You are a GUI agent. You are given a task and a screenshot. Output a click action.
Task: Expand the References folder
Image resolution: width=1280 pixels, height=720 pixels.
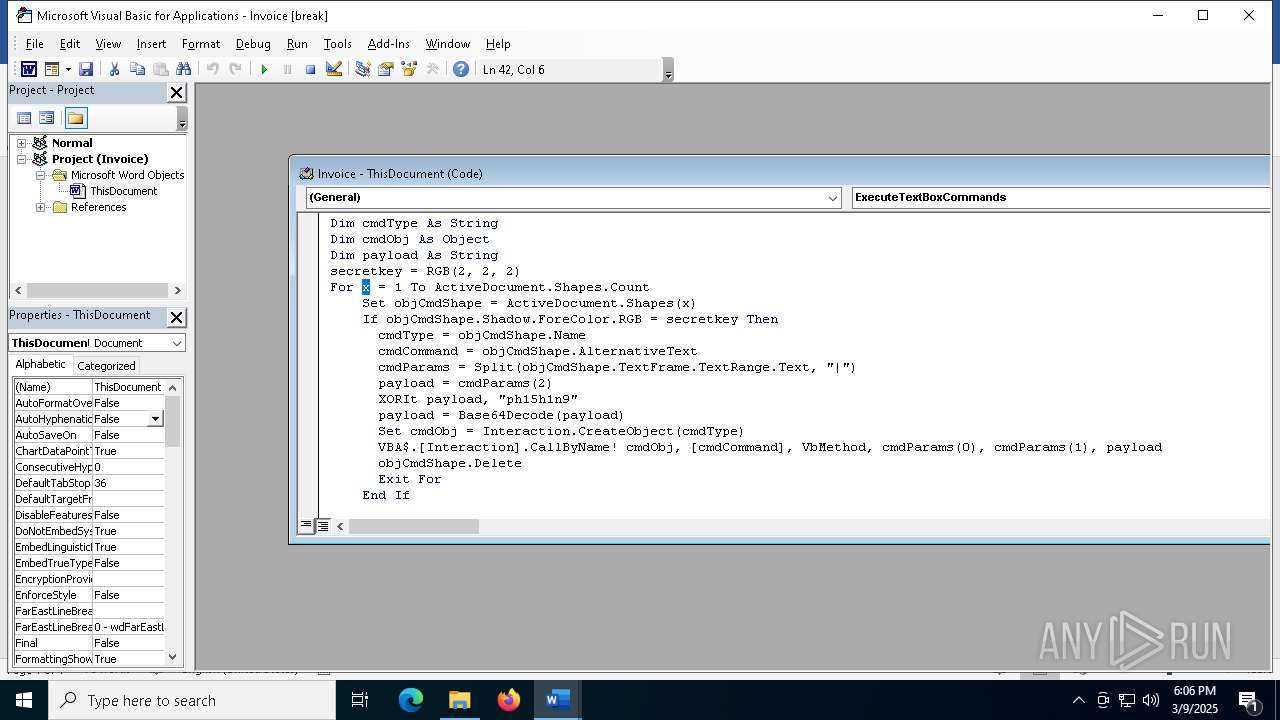(x=41, y=207)
